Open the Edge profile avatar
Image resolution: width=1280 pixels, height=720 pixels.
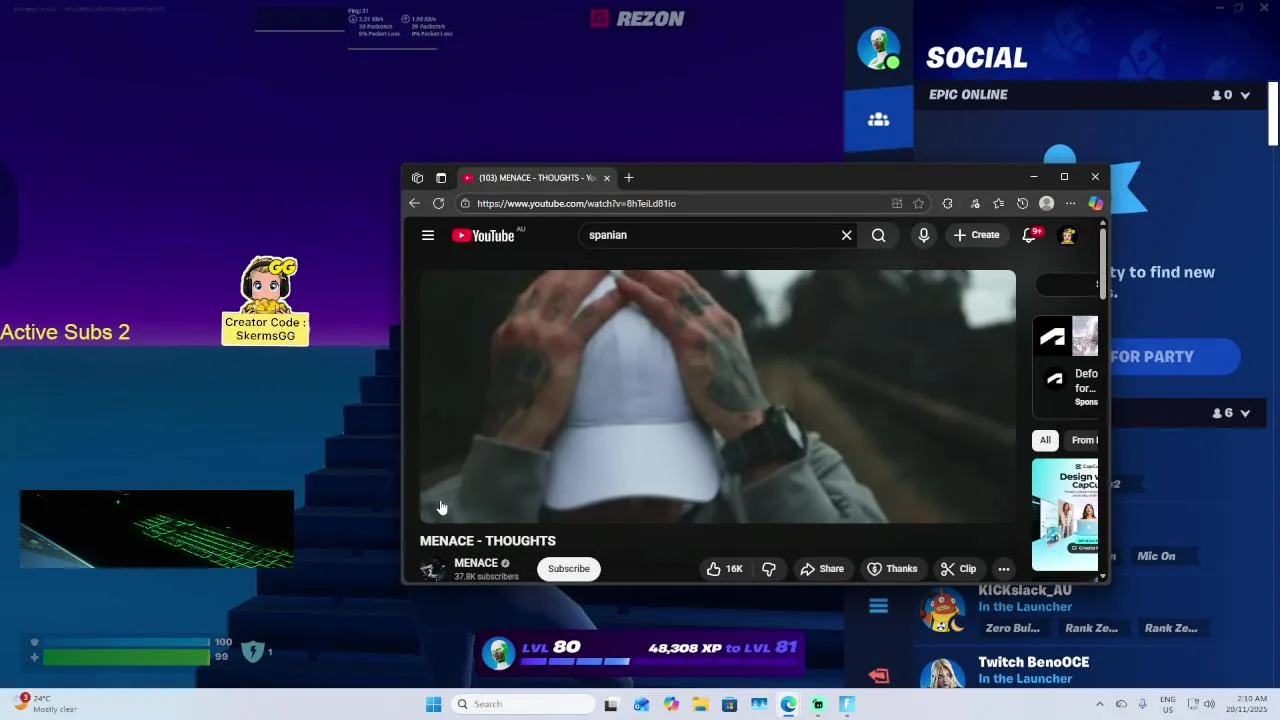(1047, 203)
